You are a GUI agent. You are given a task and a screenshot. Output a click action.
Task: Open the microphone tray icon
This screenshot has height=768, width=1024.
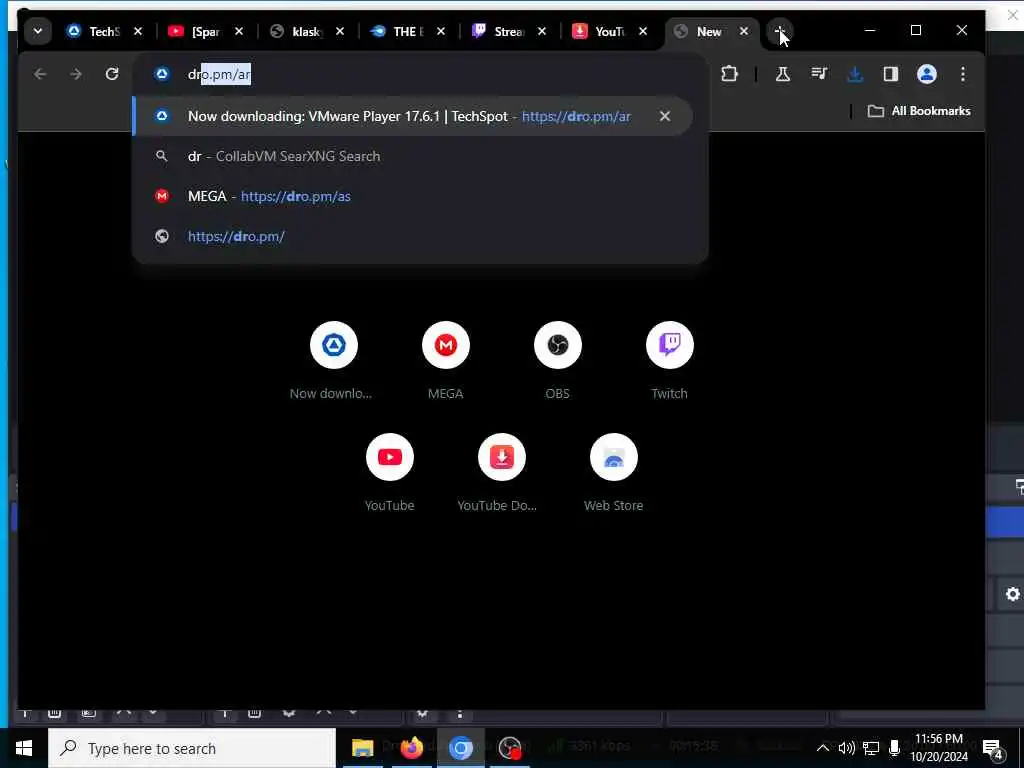[895, 748]
